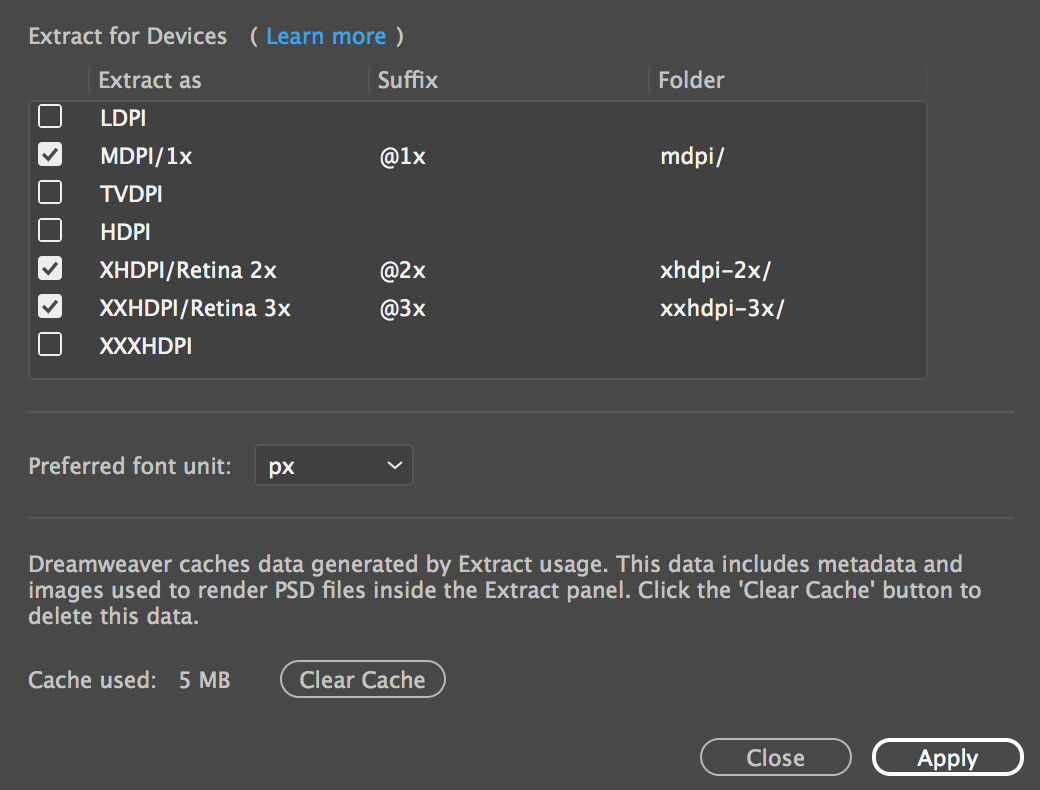
Task: Enable the XXXHDPI extraction checkbox
Action: click(x=49, y=344)
